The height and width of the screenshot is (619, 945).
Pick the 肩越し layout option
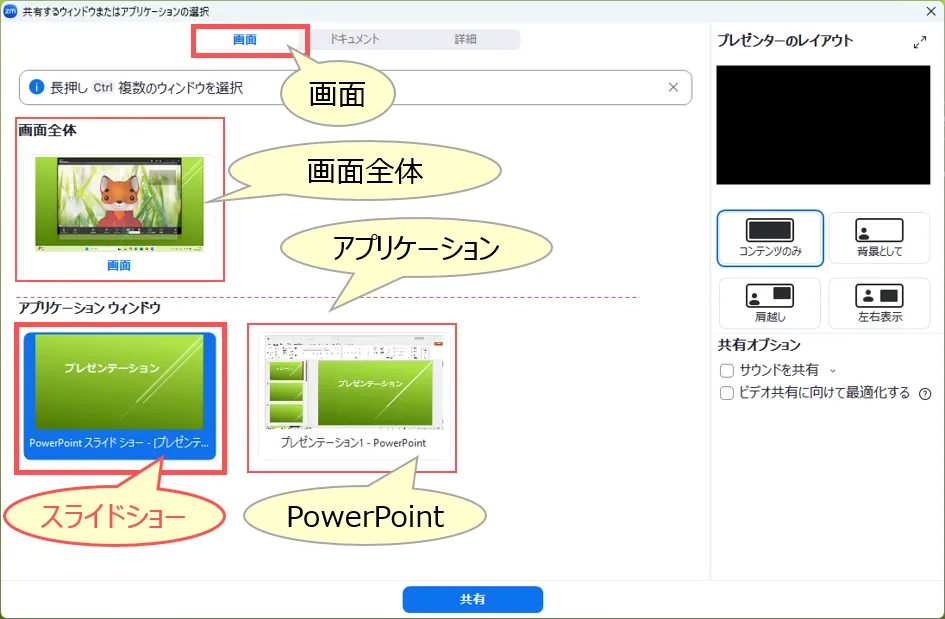[769, 296]
